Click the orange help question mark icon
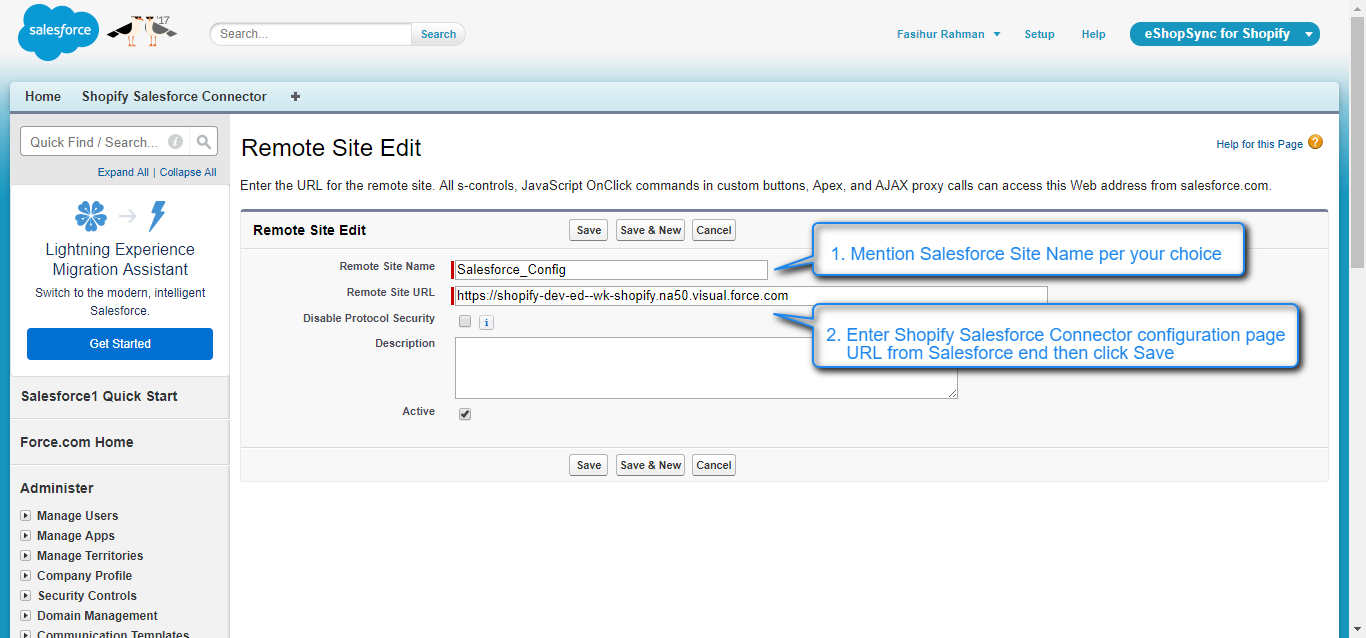1366x638 pixels. pos(1315,142)
